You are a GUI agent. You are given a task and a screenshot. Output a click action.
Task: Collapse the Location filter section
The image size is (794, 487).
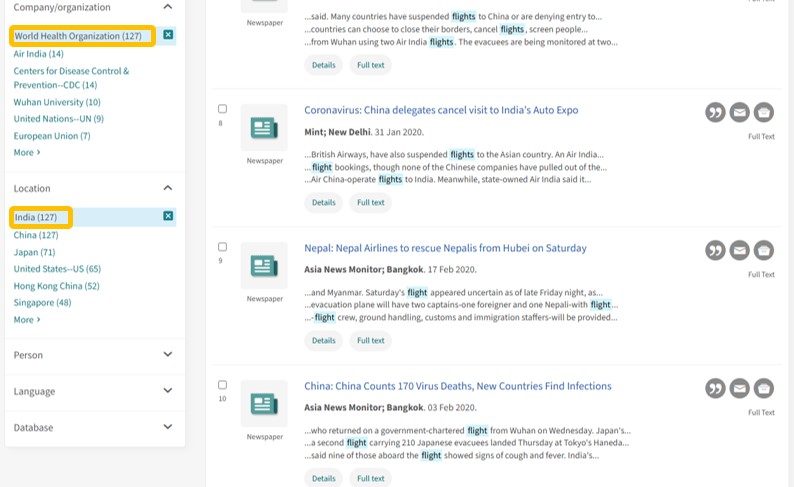tap(167, 188)
